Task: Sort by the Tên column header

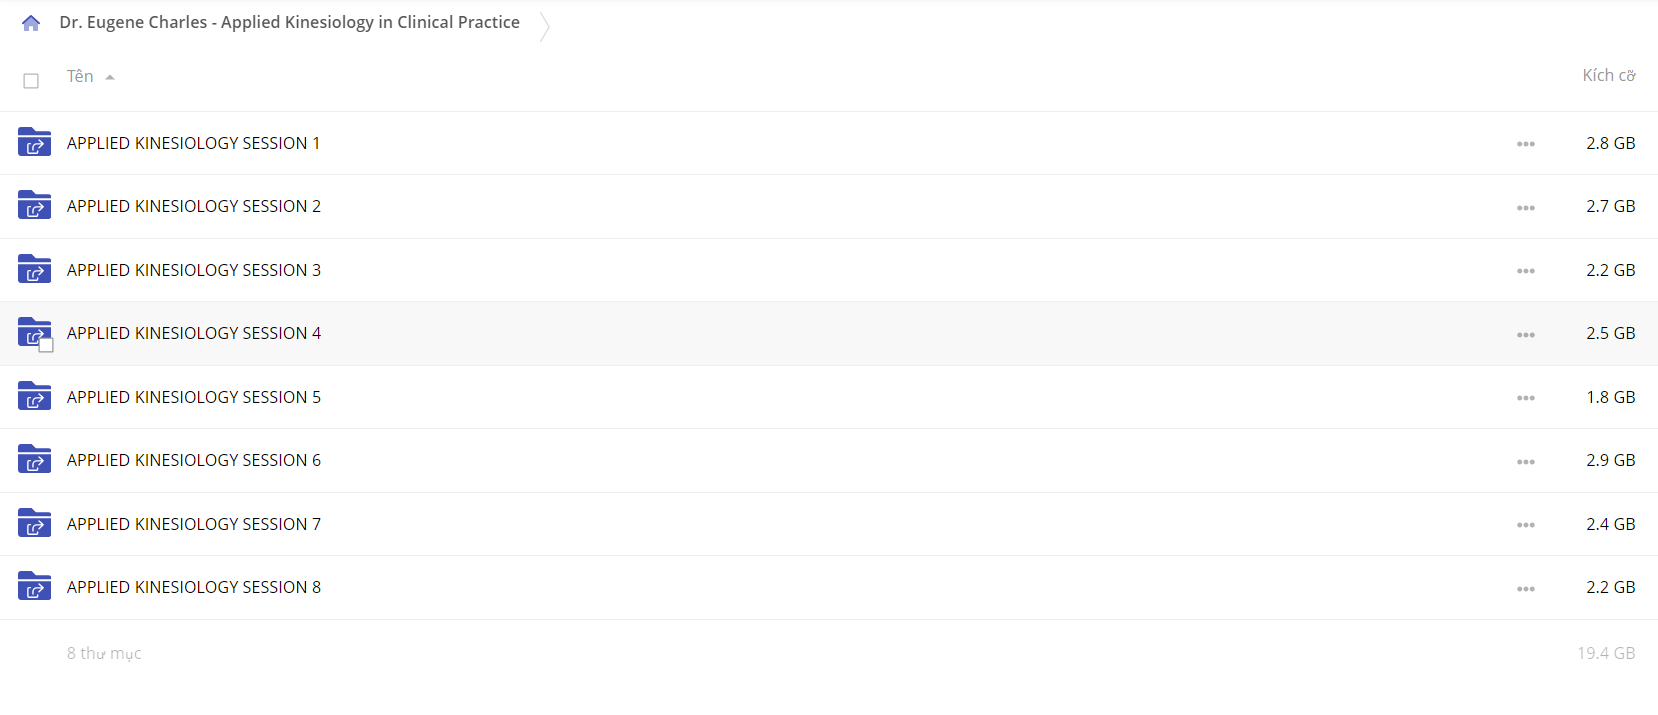Action: 80,76
